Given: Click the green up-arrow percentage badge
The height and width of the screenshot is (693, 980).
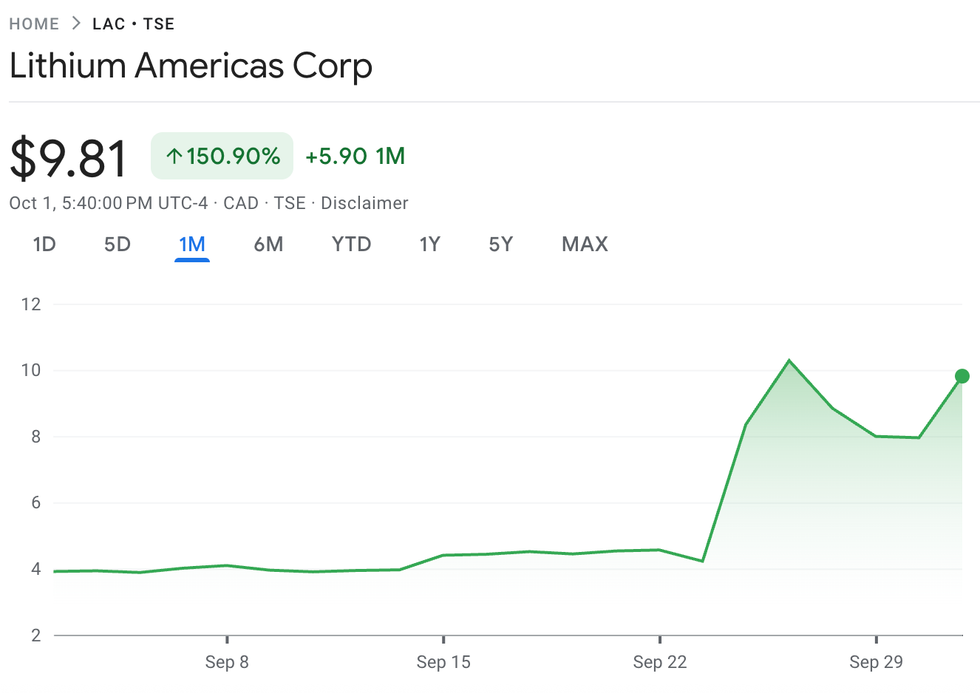Looking at the screenshot, I should coord(222,157).
